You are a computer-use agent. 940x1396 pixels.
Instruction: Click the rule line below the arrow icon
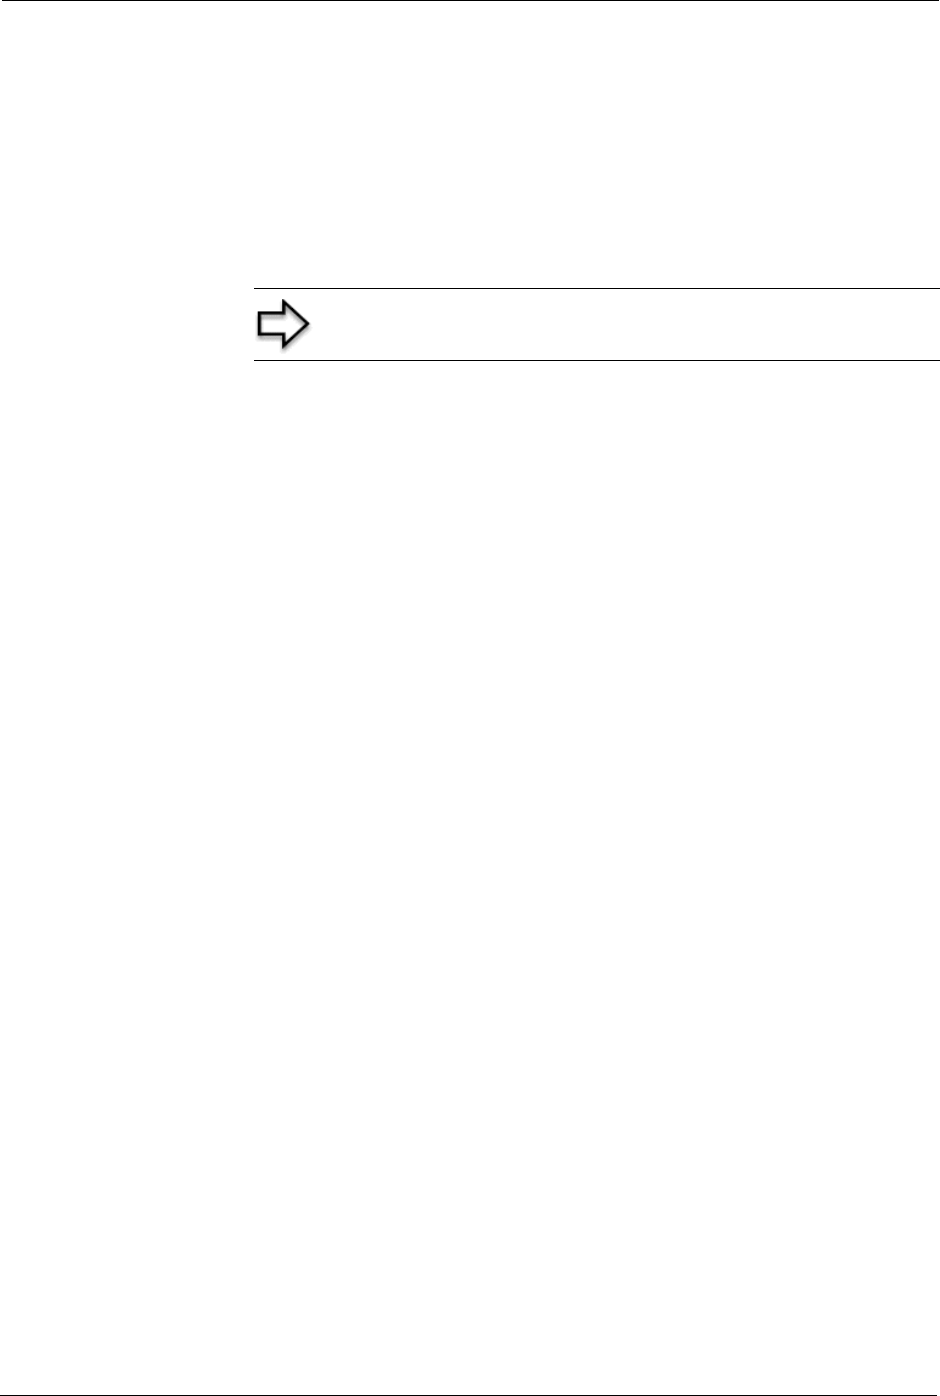(x=596, y=360)
